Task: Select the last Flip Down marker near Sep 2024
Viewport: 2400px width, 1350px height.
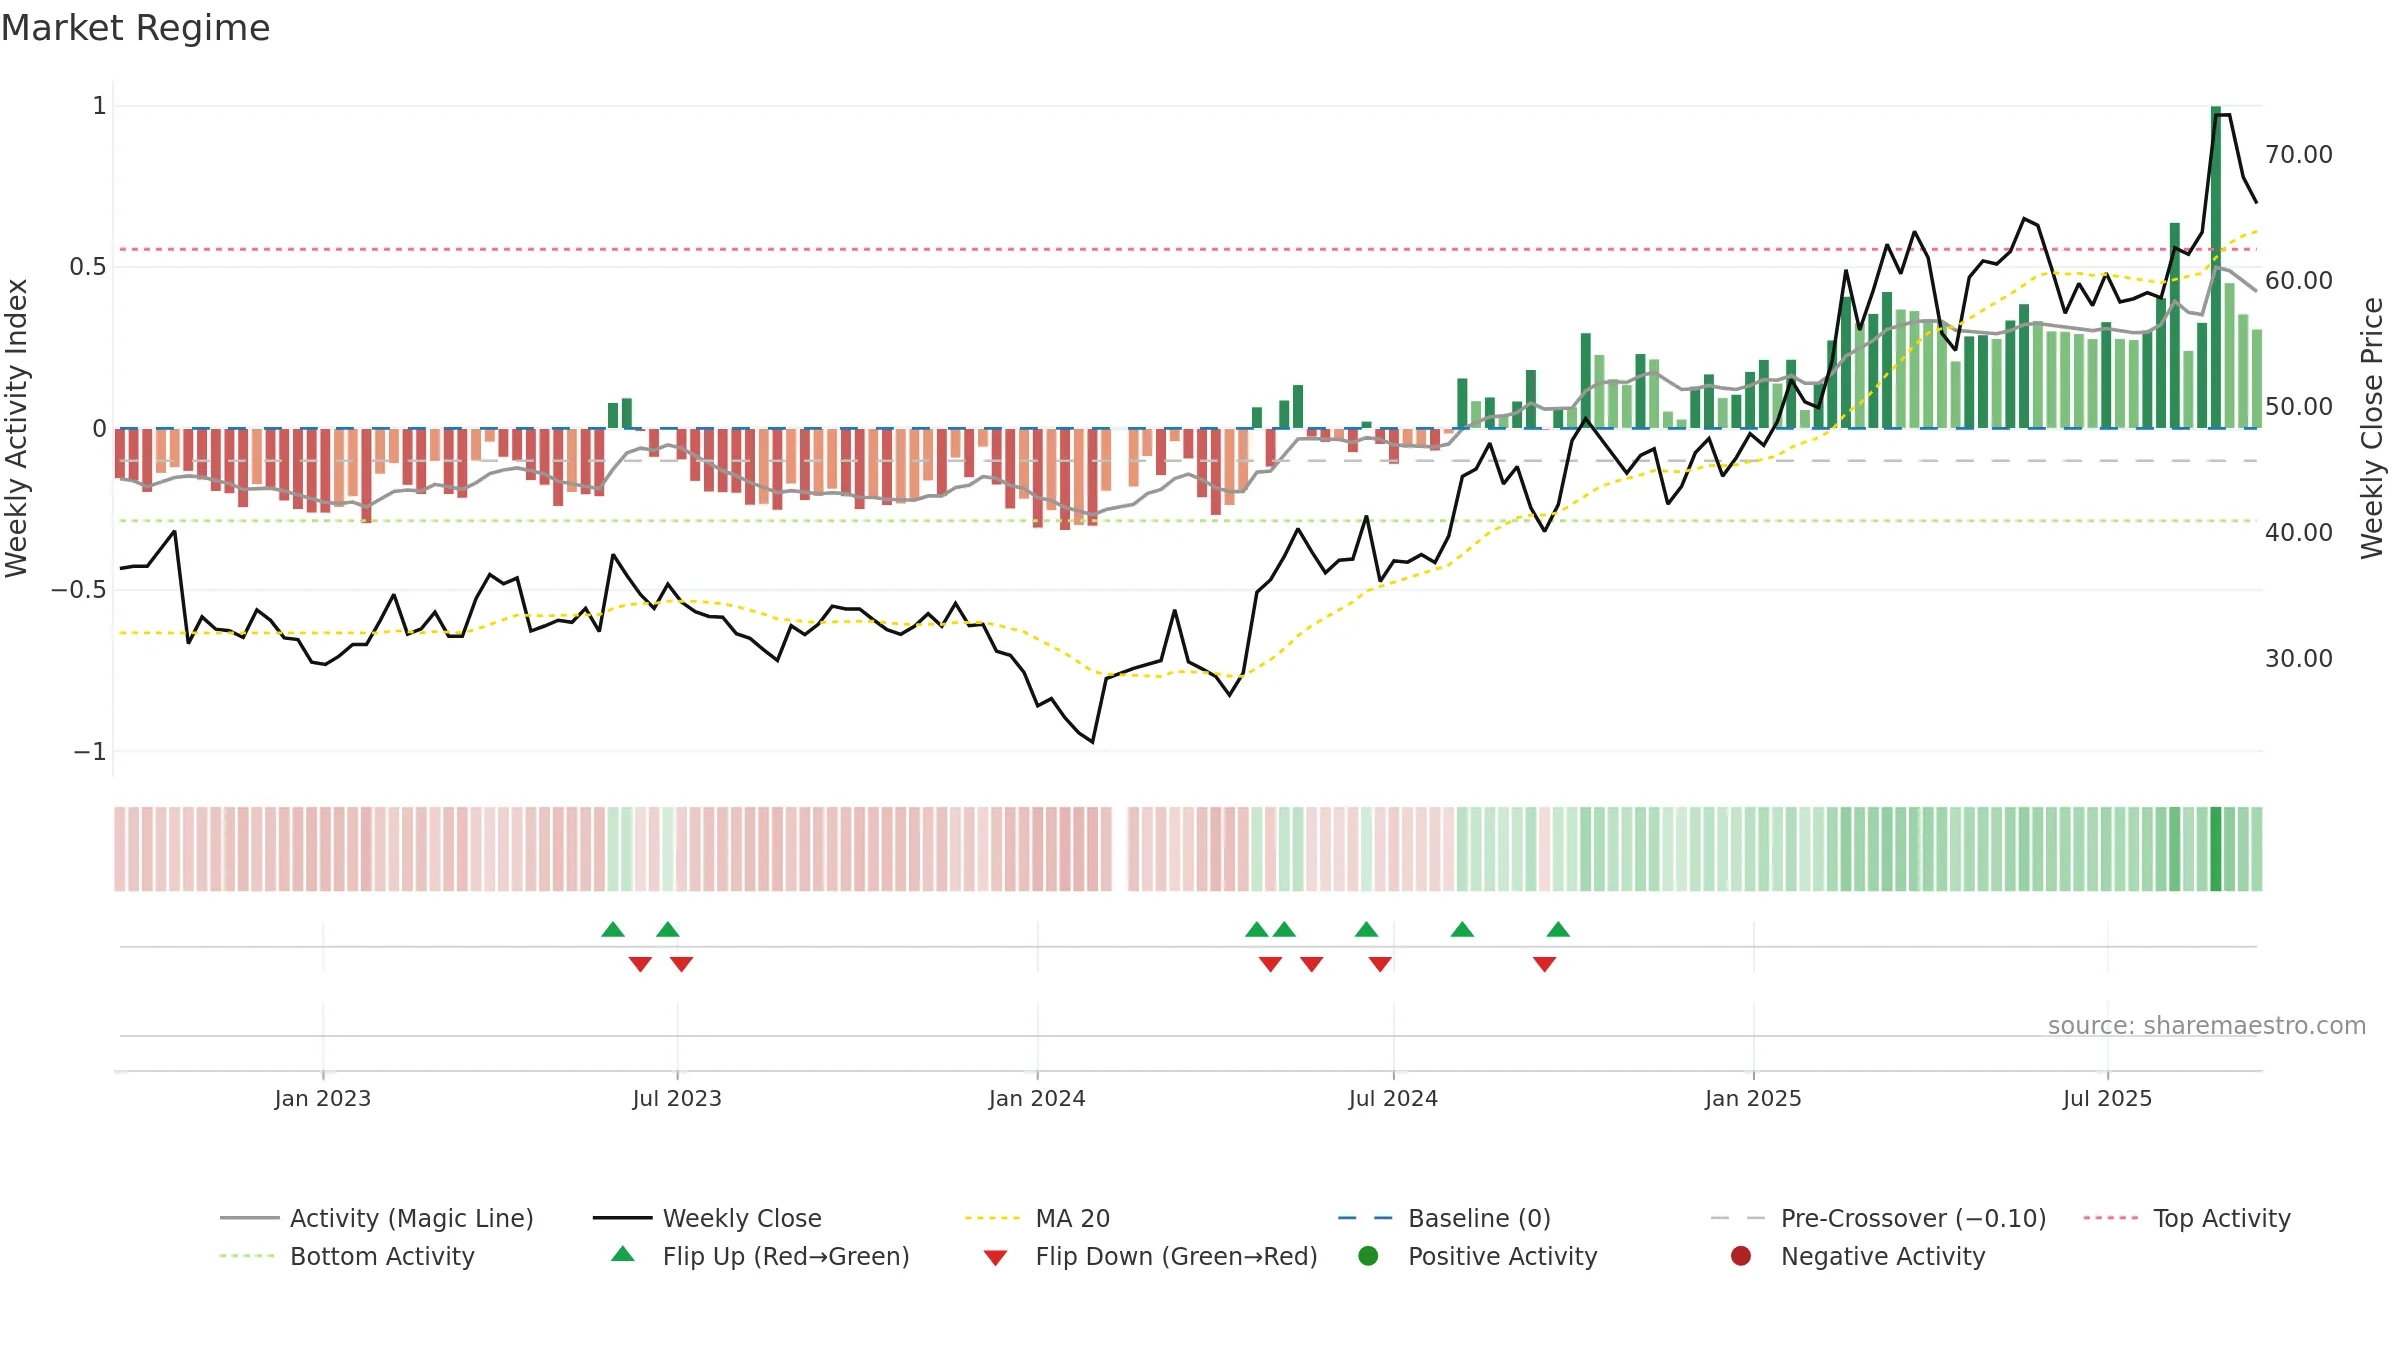Action: [1544, 964]
